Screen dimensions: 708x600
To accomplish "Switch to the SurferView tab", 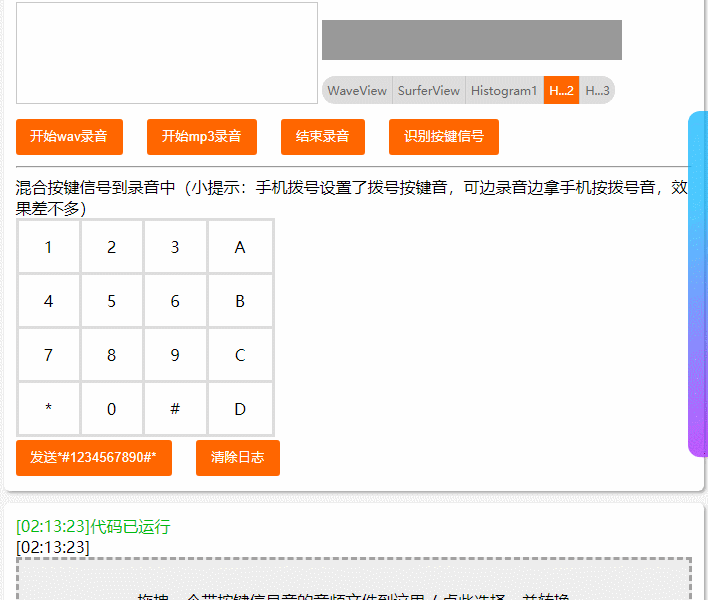I will [x=429, y=90].
